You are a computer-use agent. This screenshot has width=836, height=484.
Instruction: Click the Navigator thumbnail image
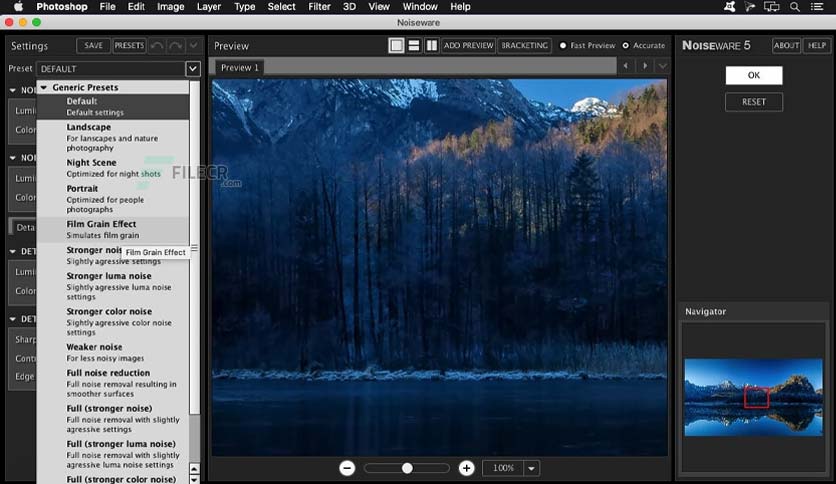[x=753, y=397]
